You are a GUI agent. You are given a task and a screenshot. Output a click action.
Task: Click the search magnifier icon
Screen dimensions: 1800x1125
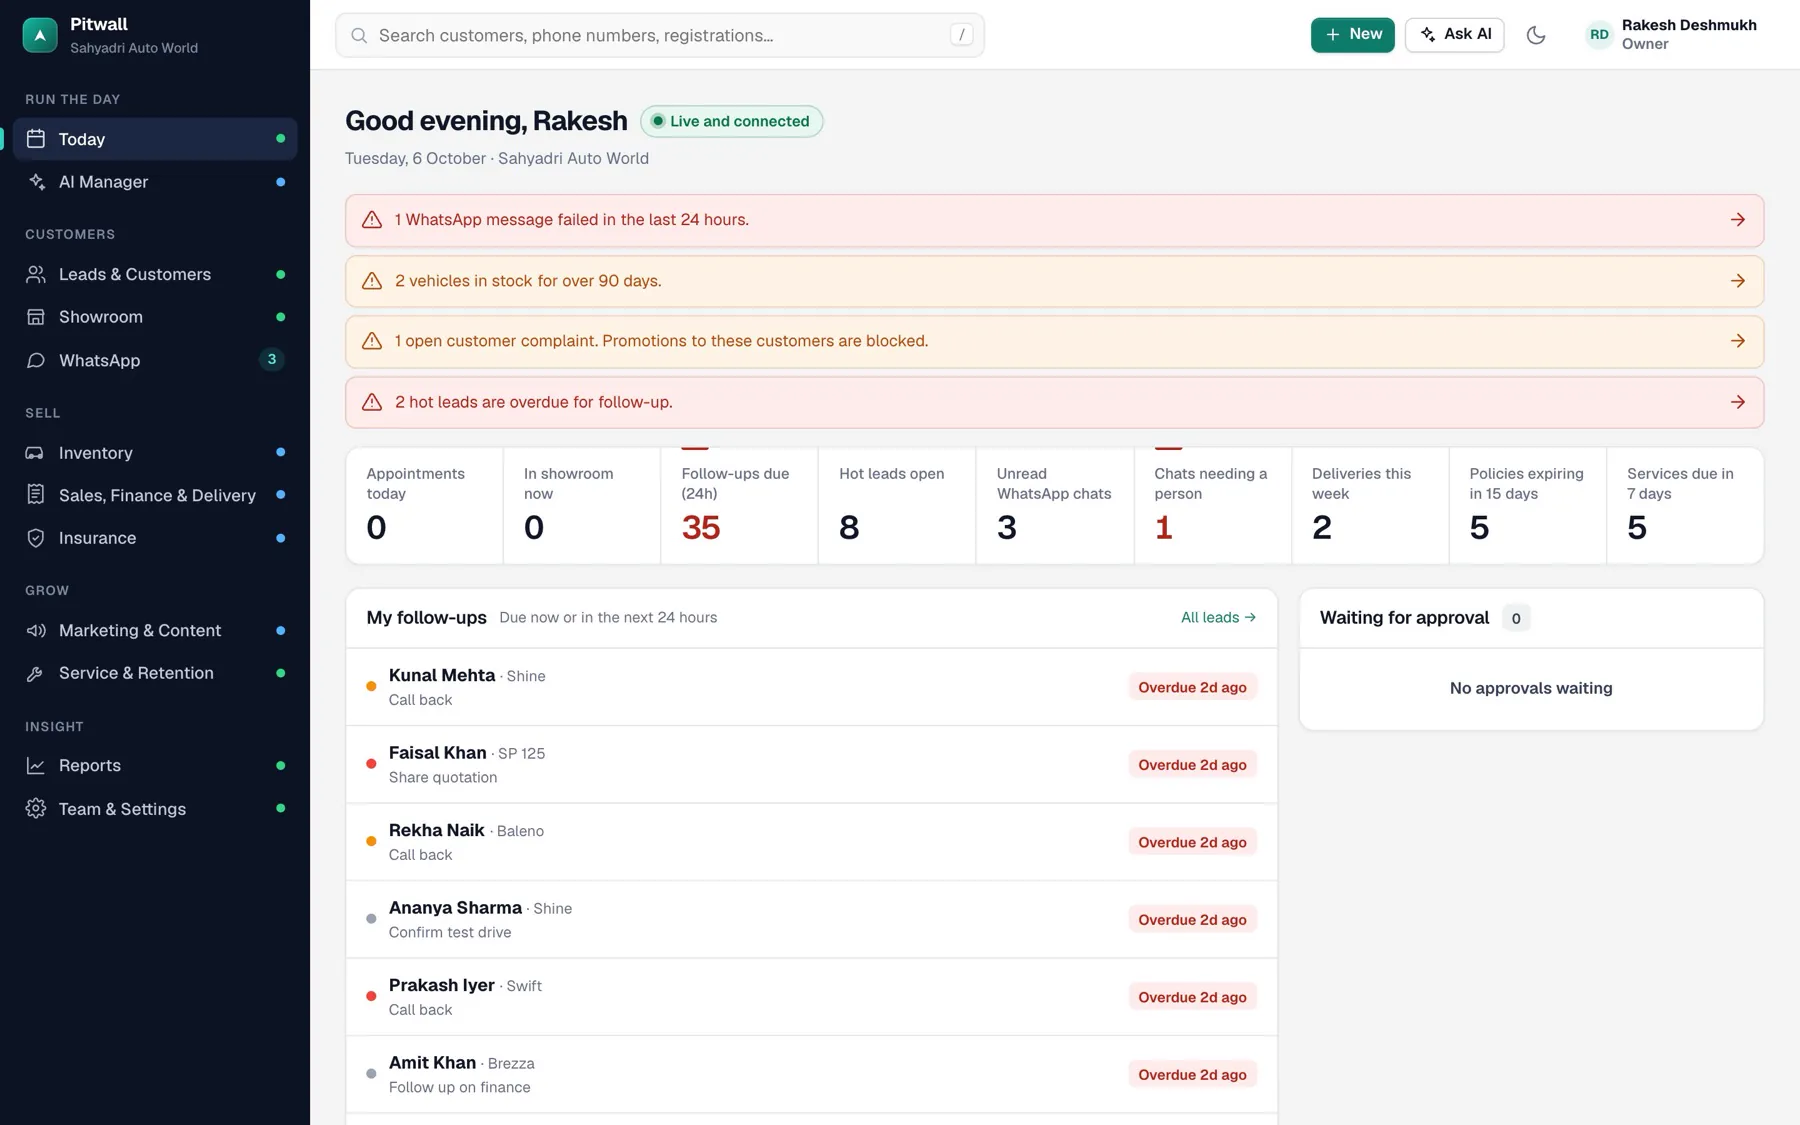(x=359, y=36)
